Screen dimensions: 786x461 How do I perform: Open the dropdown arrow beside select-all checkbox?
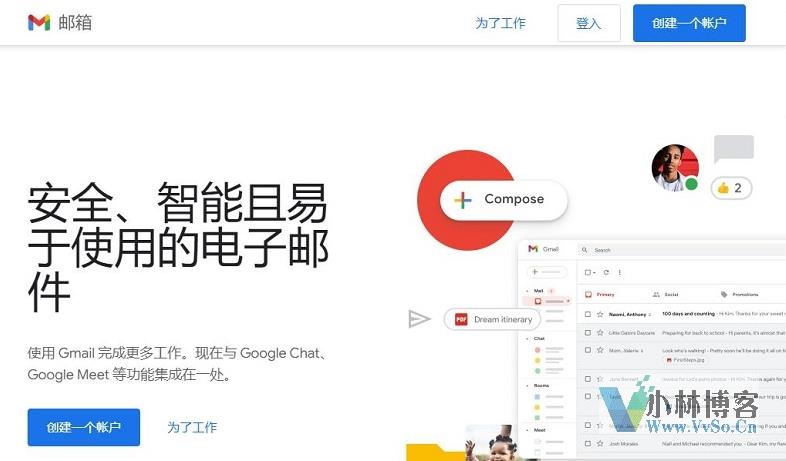[595, 273]
